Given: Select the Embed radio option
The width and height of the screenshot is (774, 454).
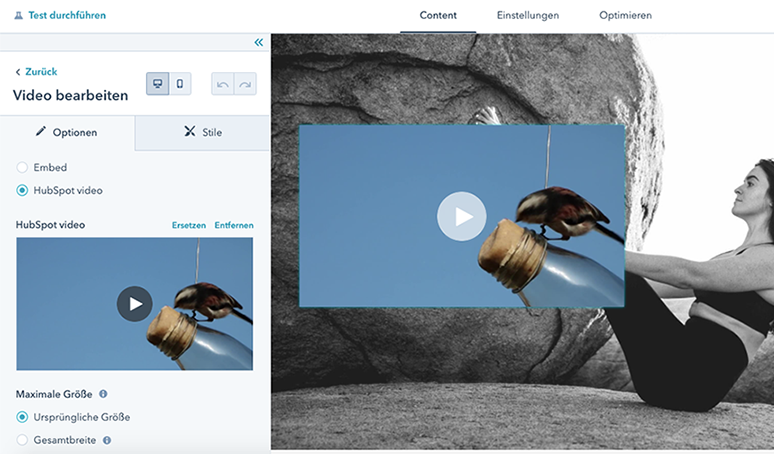Looking at the screenshot, I should tap(23, 167).
